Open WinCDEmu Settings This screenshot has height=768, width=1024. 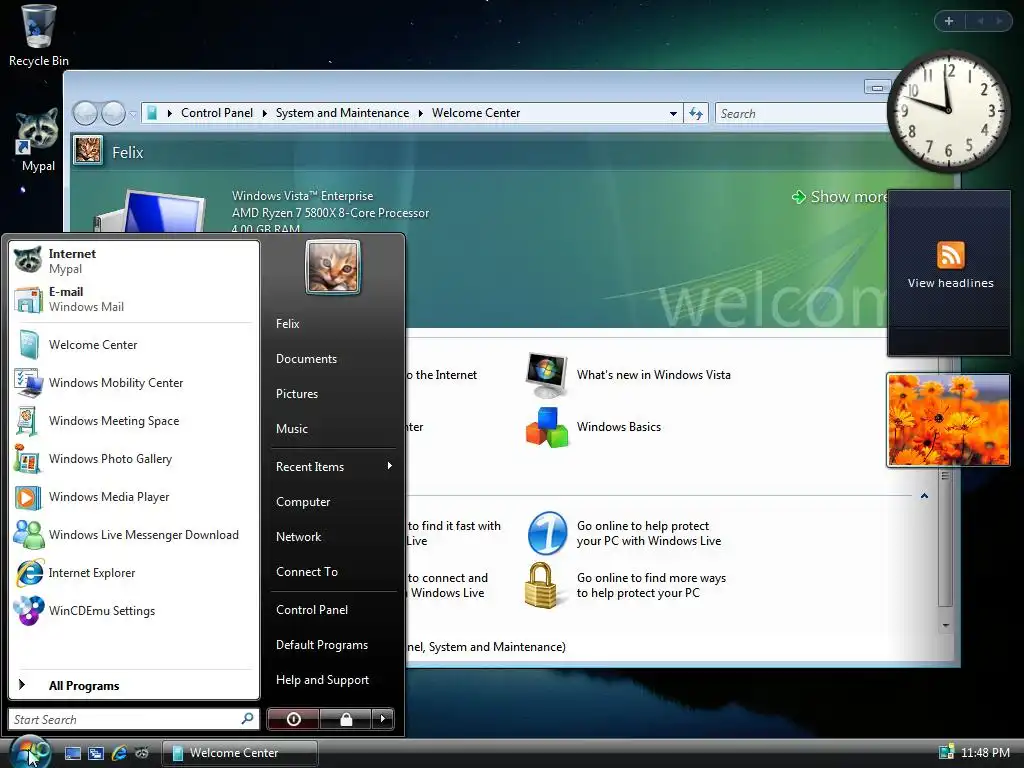coord(134,611)
